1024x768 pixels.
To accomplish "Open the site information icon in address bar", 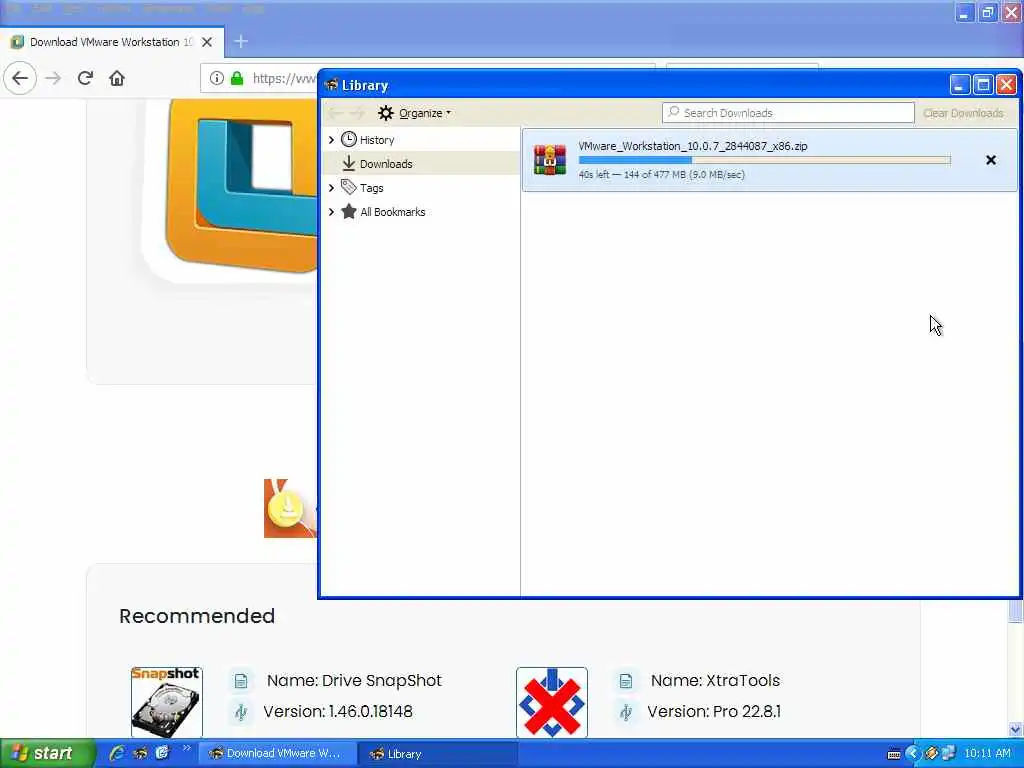I will [x=216, y=78].
